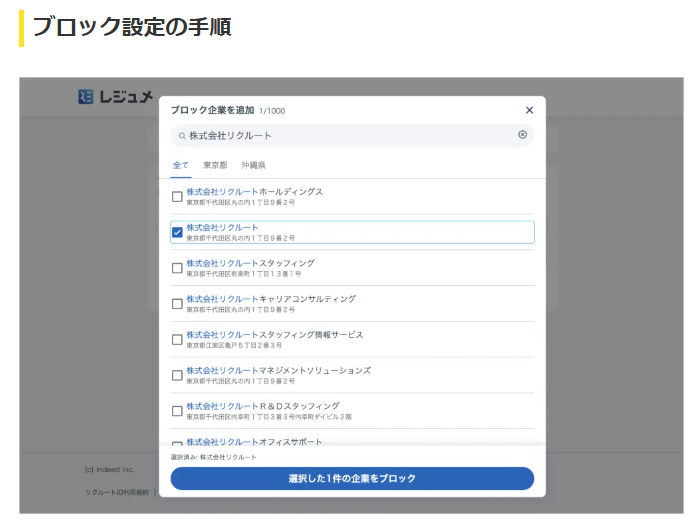Image resolution: width=700 pixels, height=520 pixels.
Task: Check リクルートR&Dスタッフィング checkbox
Action: [x=177, y=411]
